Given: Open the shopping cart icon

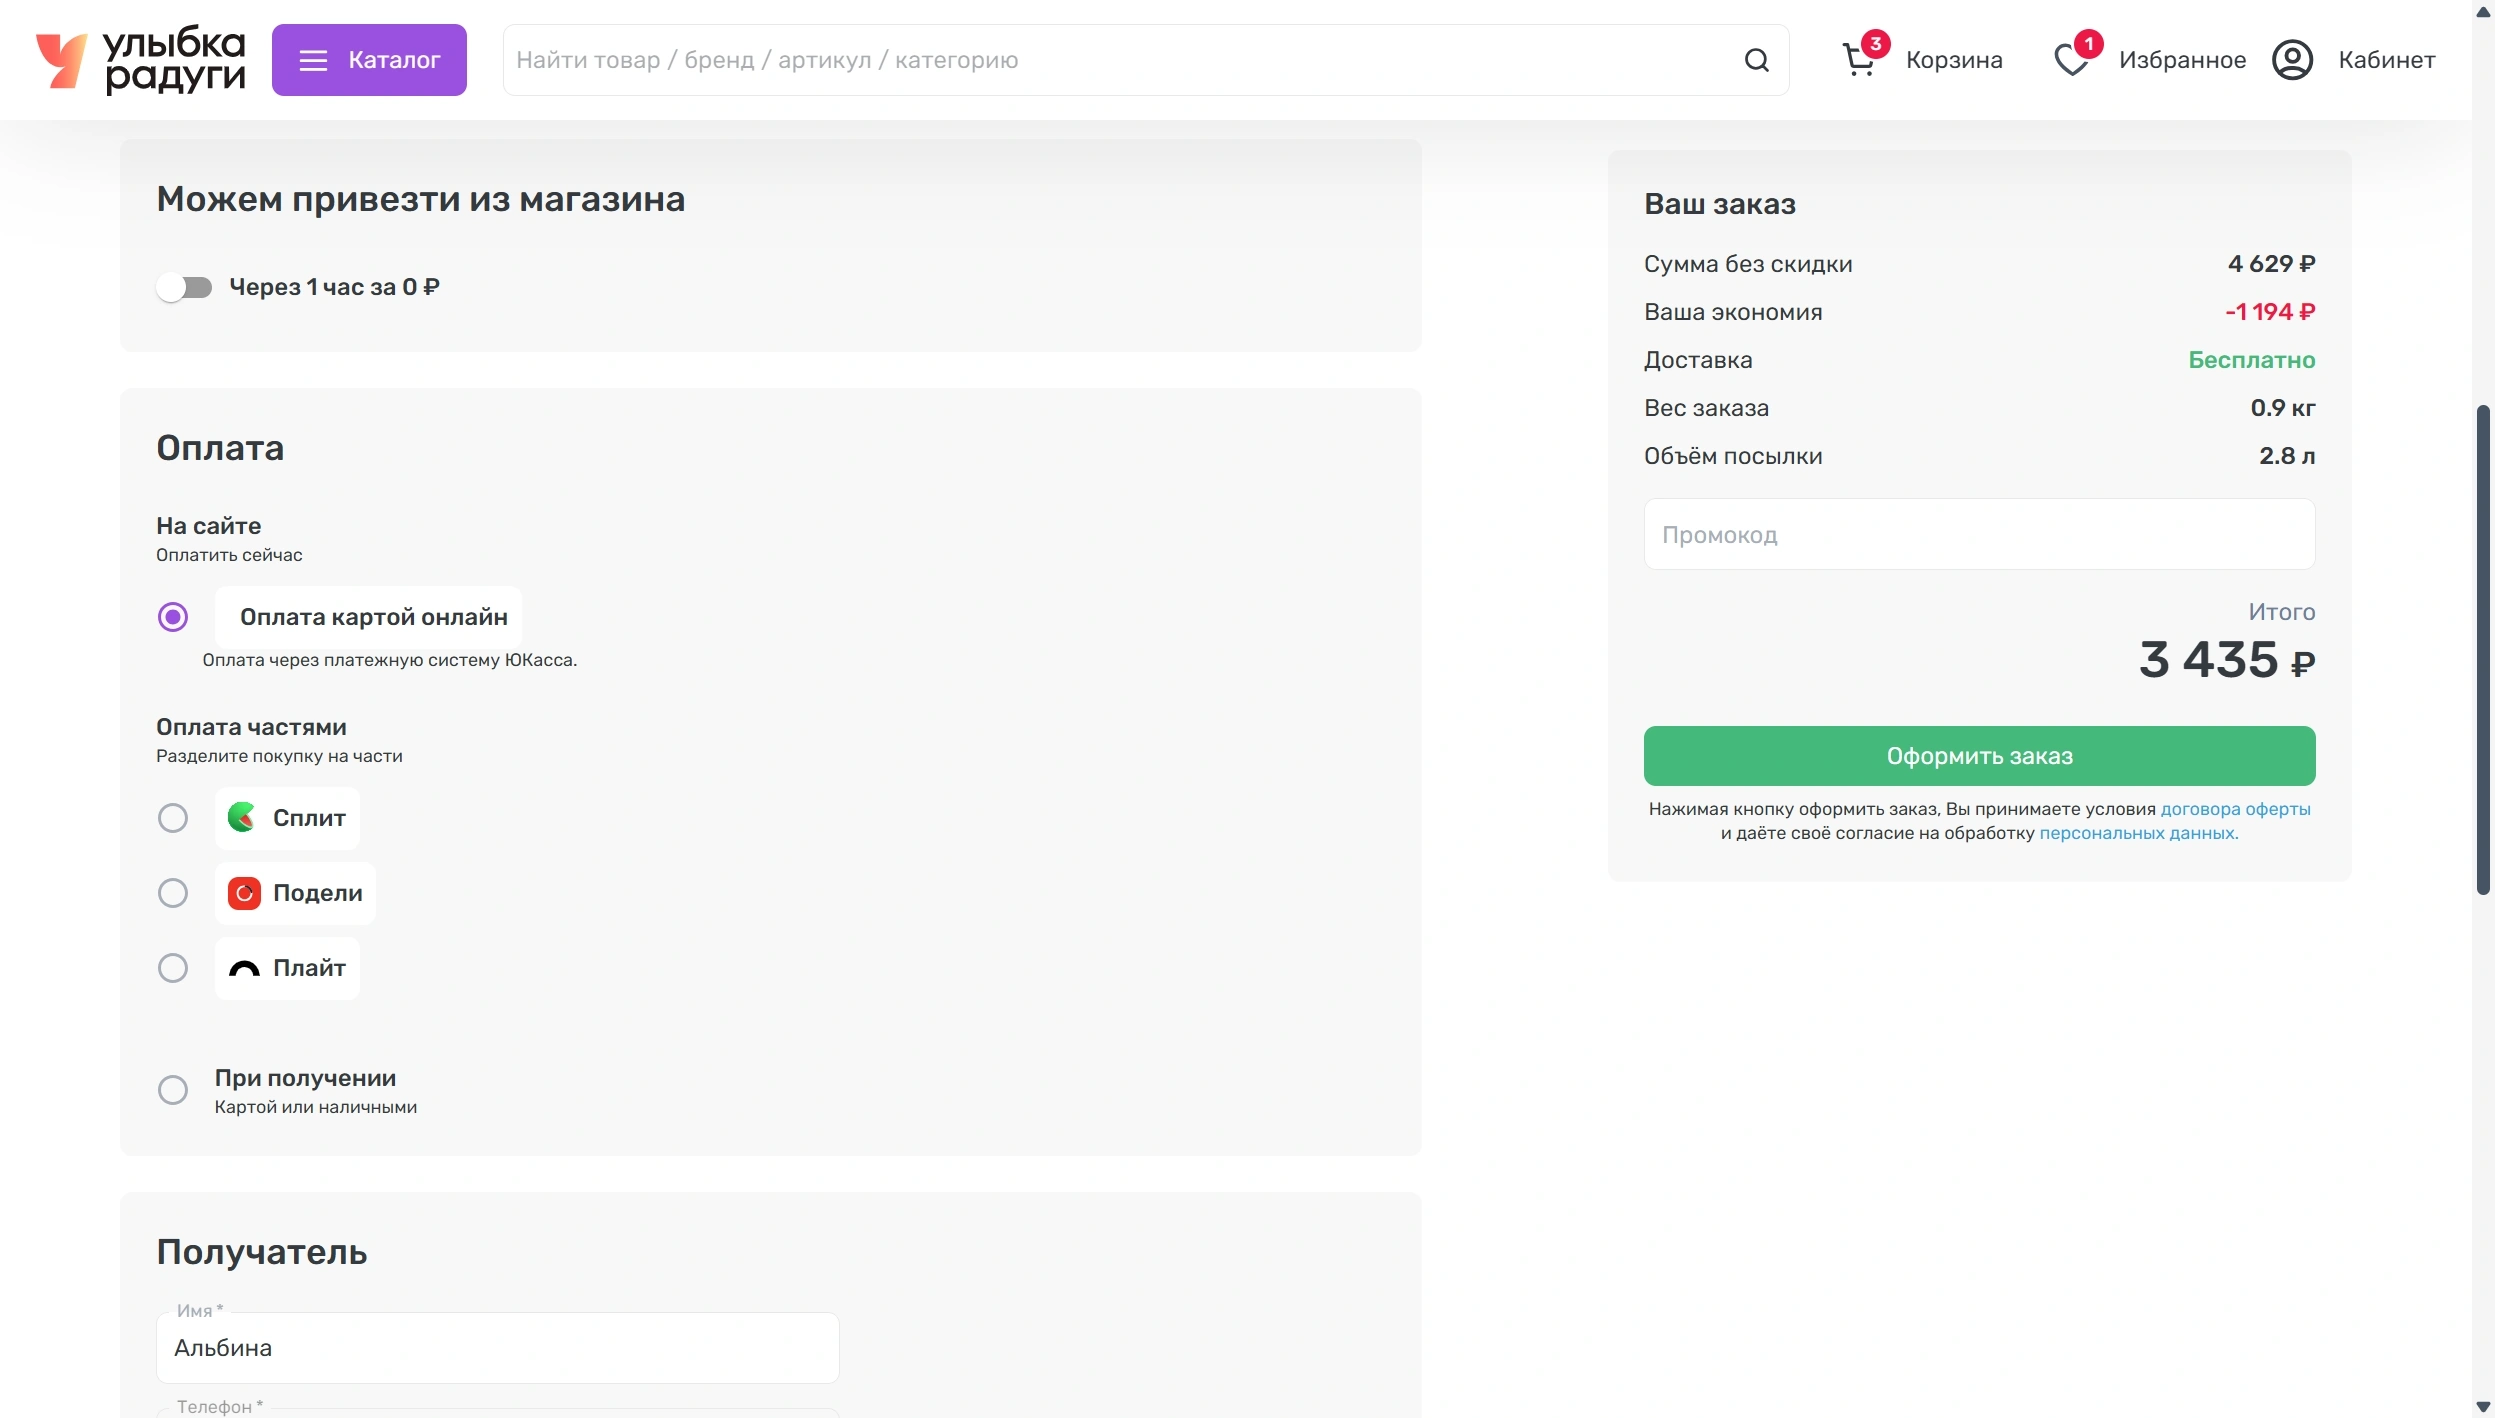Looking at the screenshot, I should click(1859, 60).
